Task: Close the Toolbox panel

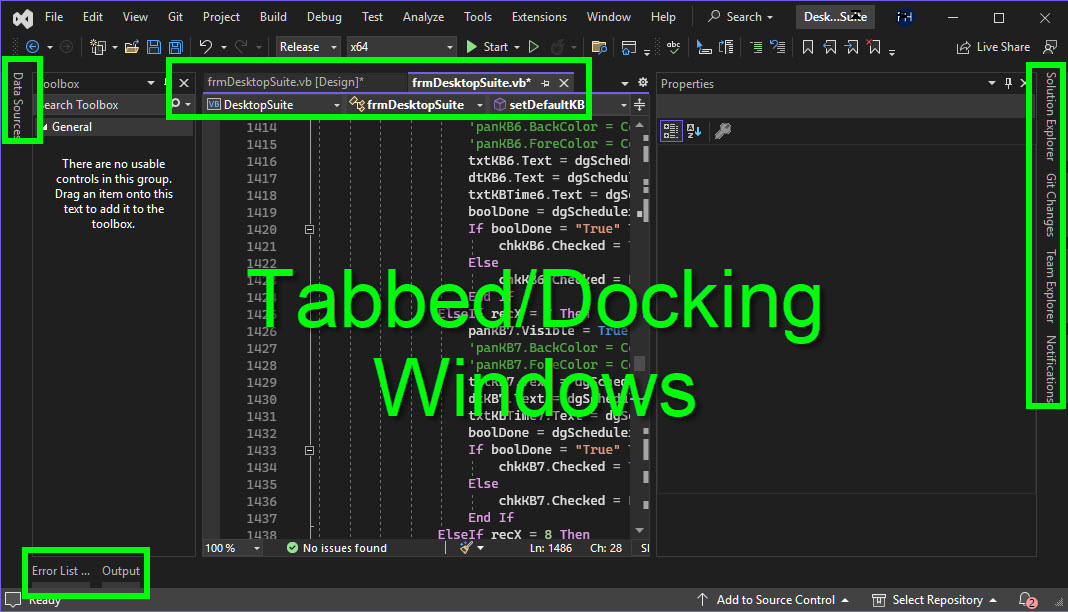Action: 184,83
